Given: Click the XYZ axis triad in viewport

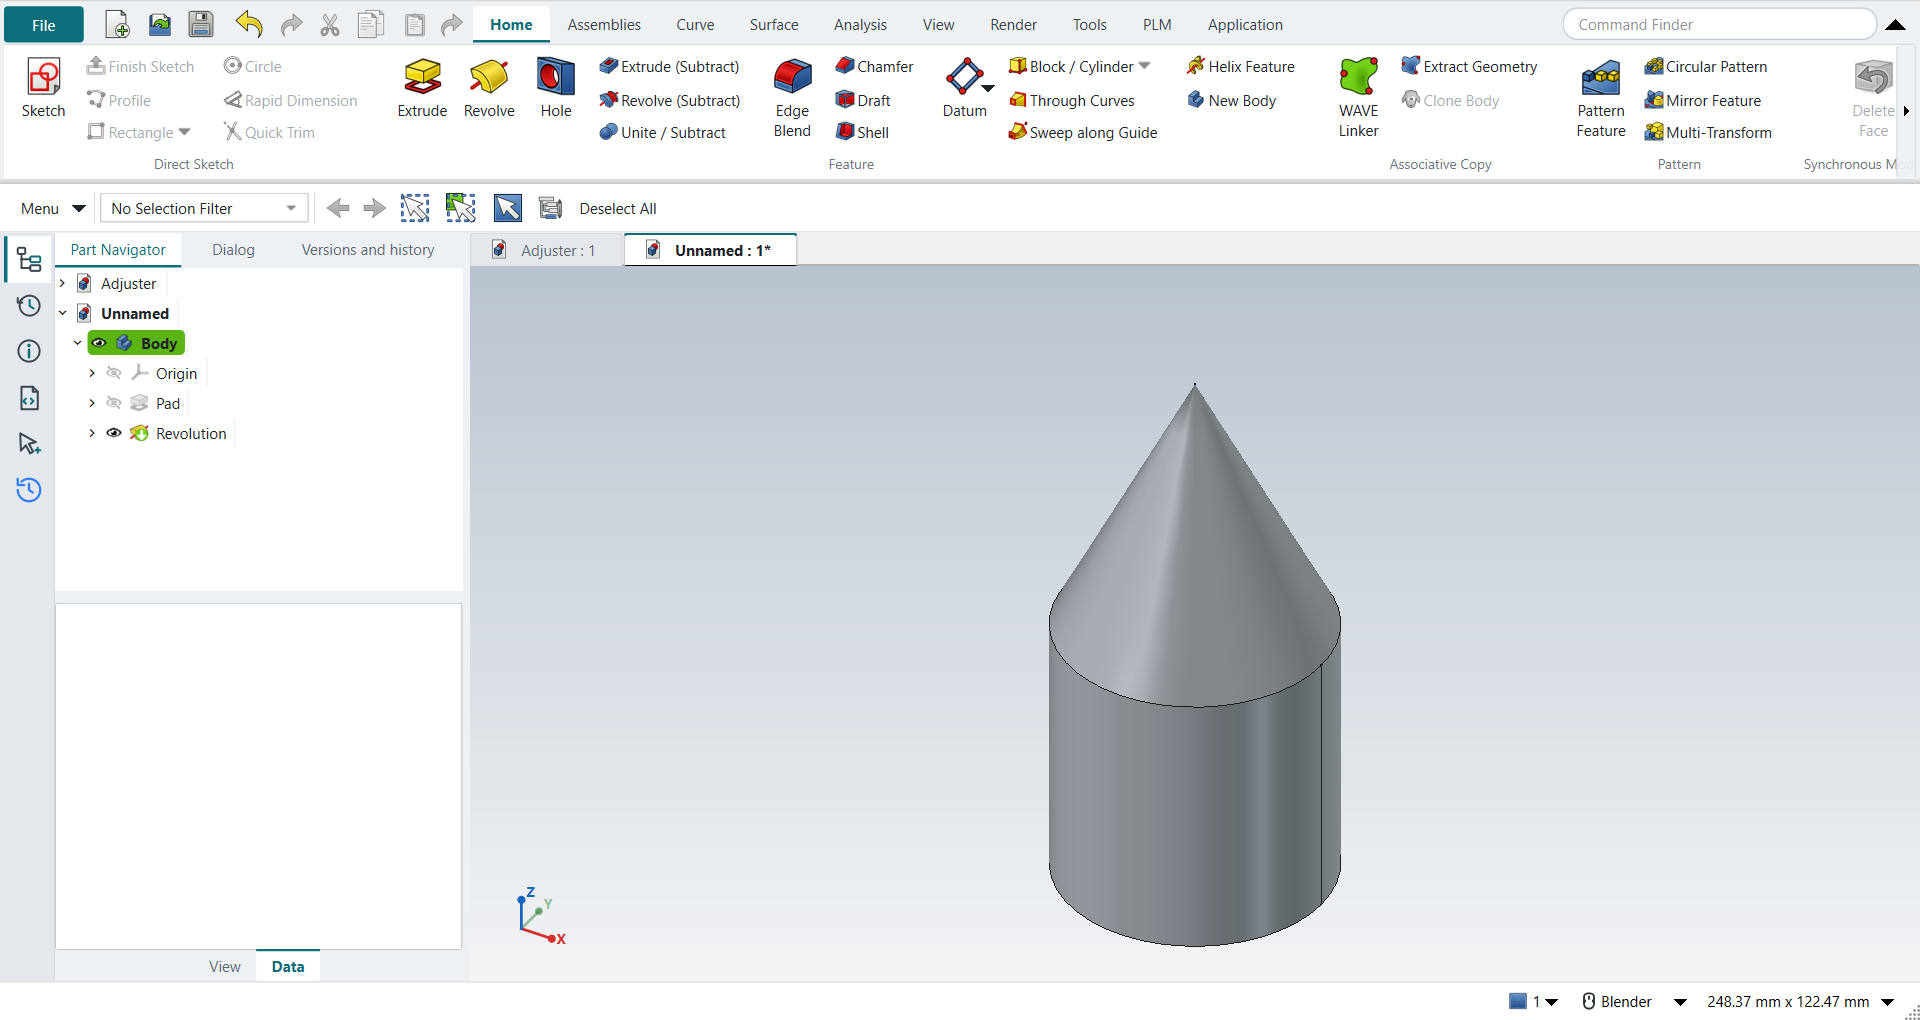Looking at the screenshot, I should coord(541,915).
